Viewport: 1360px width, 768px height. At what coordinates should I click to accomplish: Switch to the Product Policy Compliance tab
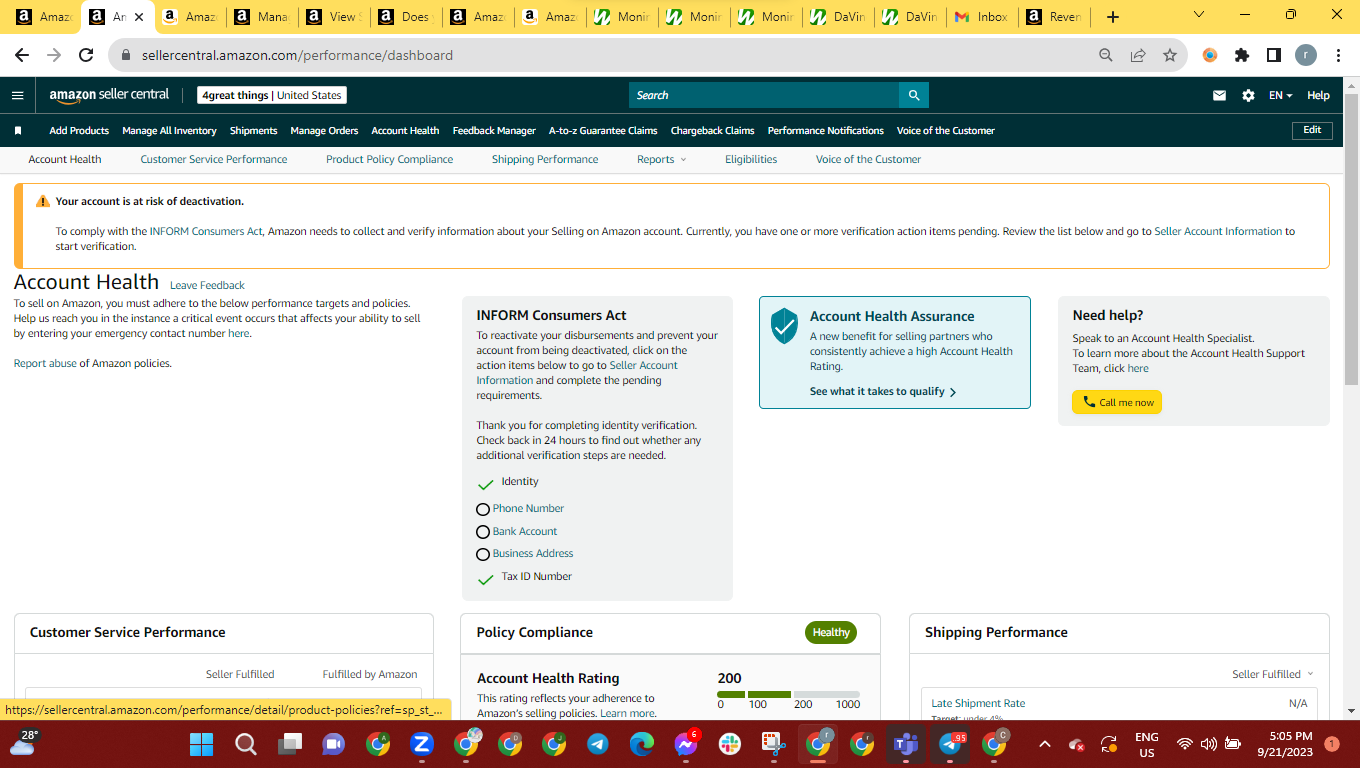(x=389, y=160)
